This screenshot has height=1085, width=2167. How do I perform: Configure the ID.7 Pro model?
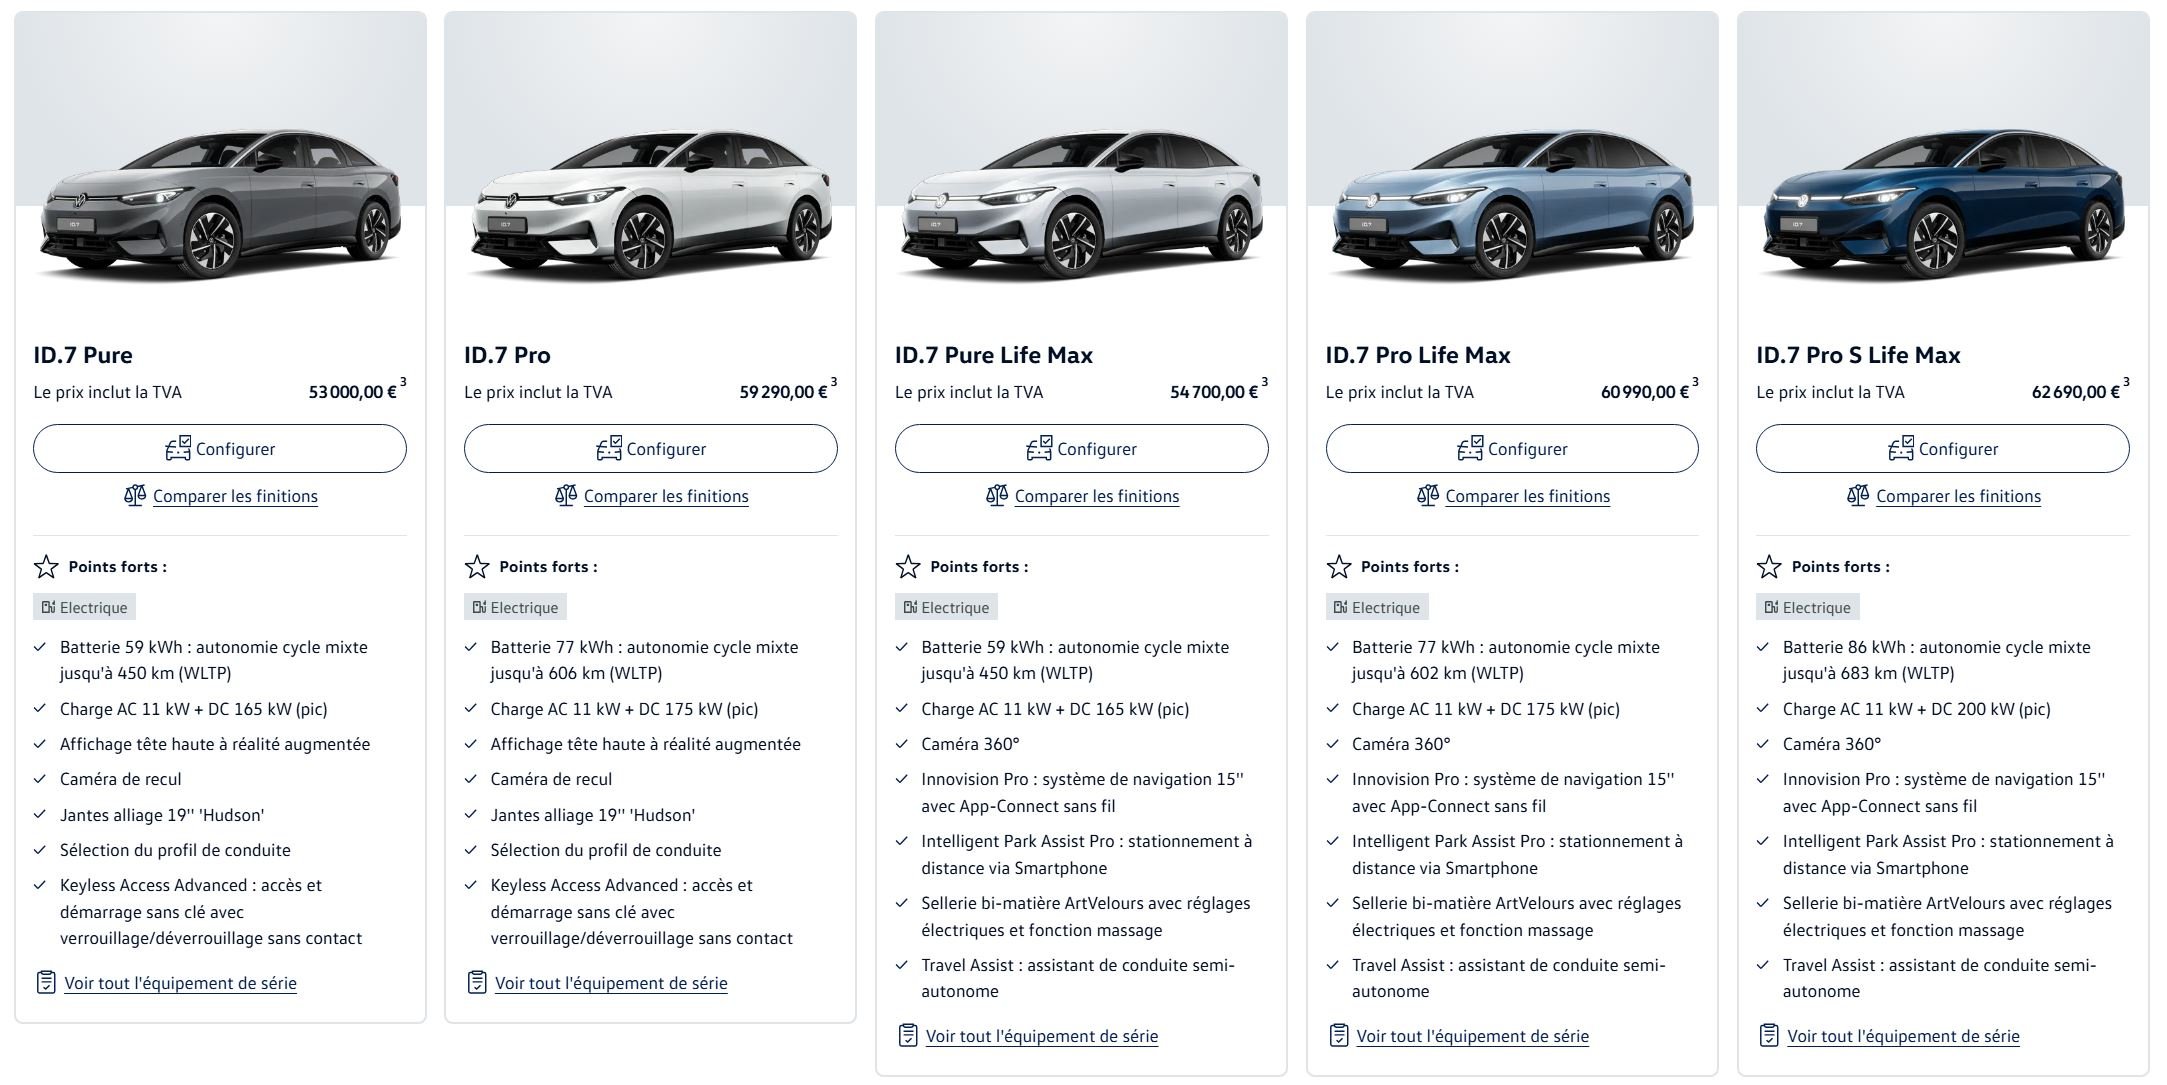(x=650, y=448)
